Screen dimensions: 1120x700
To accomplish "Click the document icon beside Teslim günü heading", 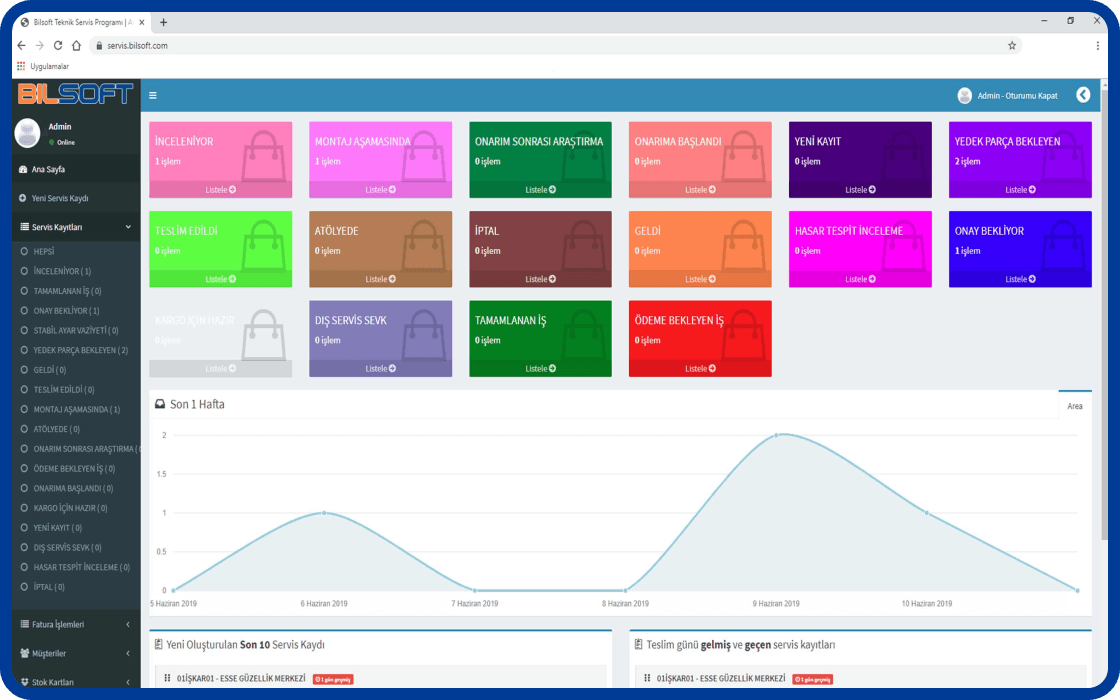I will [x=639, y=644].
